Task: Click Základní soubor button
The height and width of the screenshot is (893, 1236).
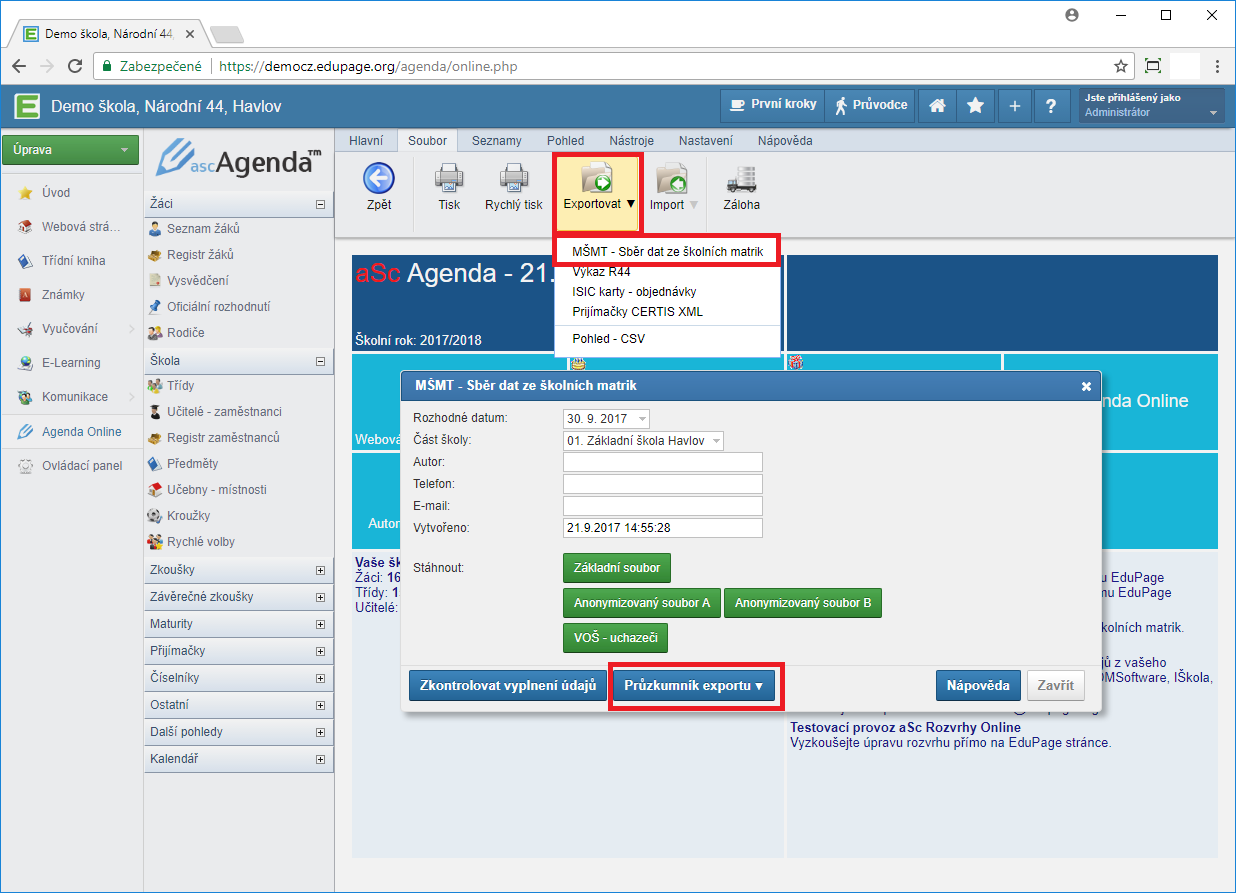Action: pos(617,567)
